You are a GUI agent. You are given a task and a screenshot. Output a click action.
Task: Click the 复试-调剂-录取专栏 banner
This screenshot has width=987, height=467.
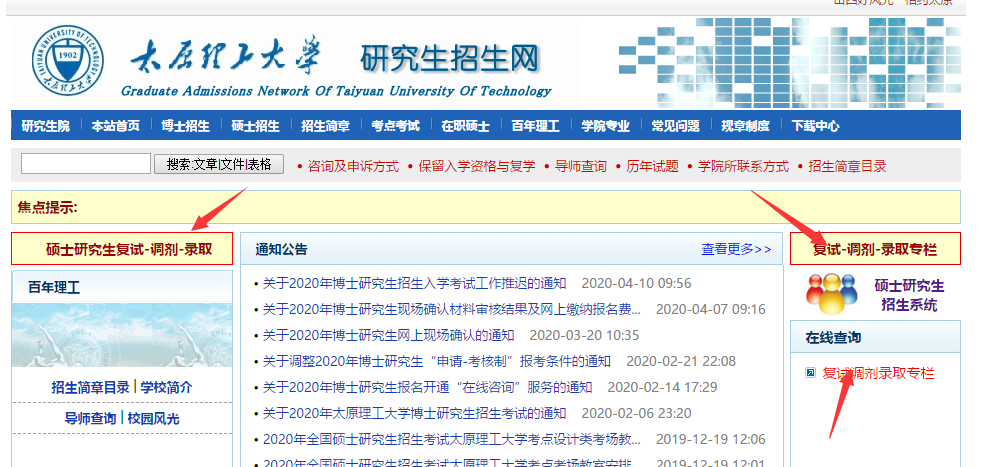tap(876, 249)
